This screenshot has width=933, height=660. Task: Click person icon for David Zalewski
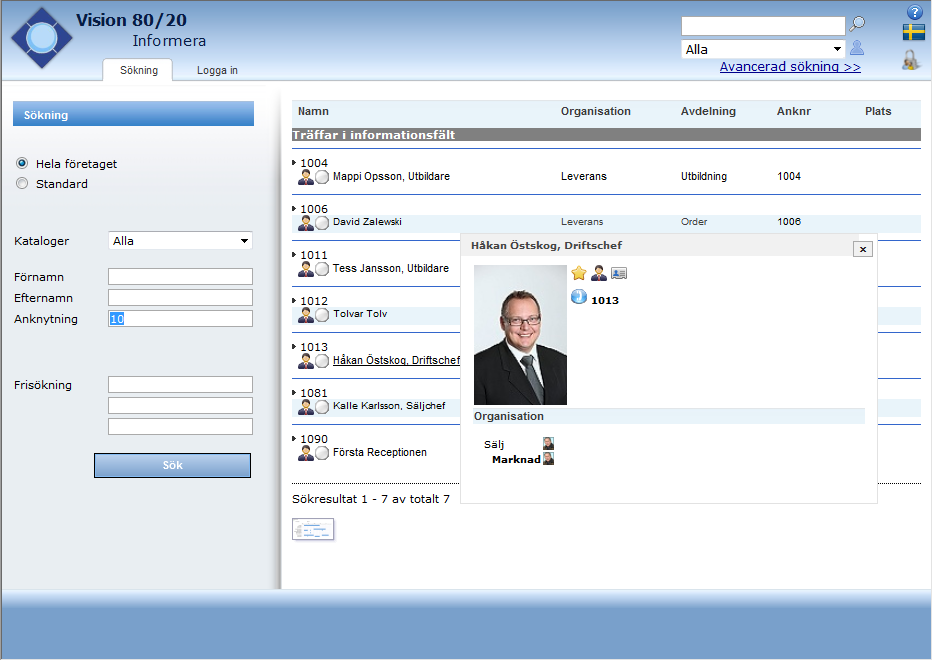[x=306, y=223]
